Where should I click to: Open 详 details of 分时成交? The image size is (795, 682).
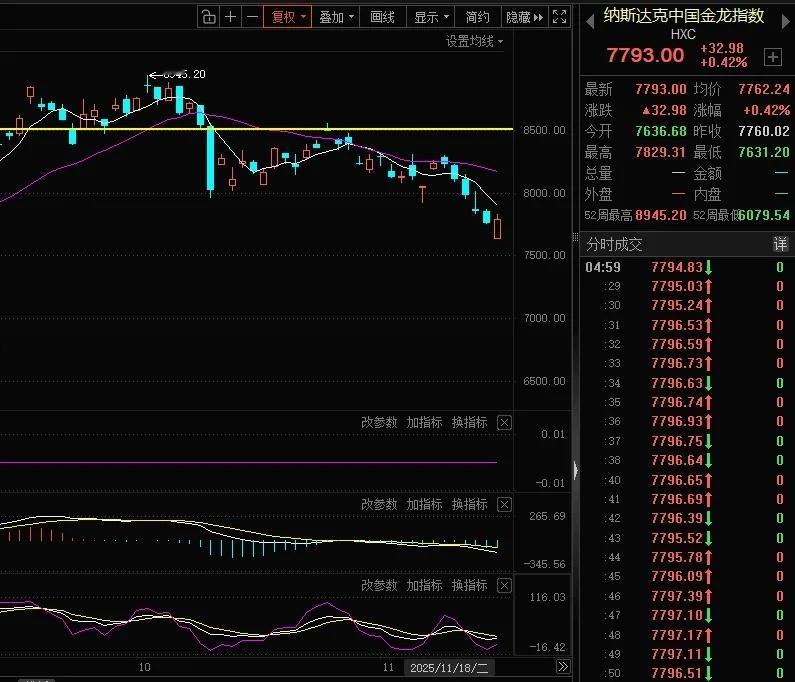[780, 244]
